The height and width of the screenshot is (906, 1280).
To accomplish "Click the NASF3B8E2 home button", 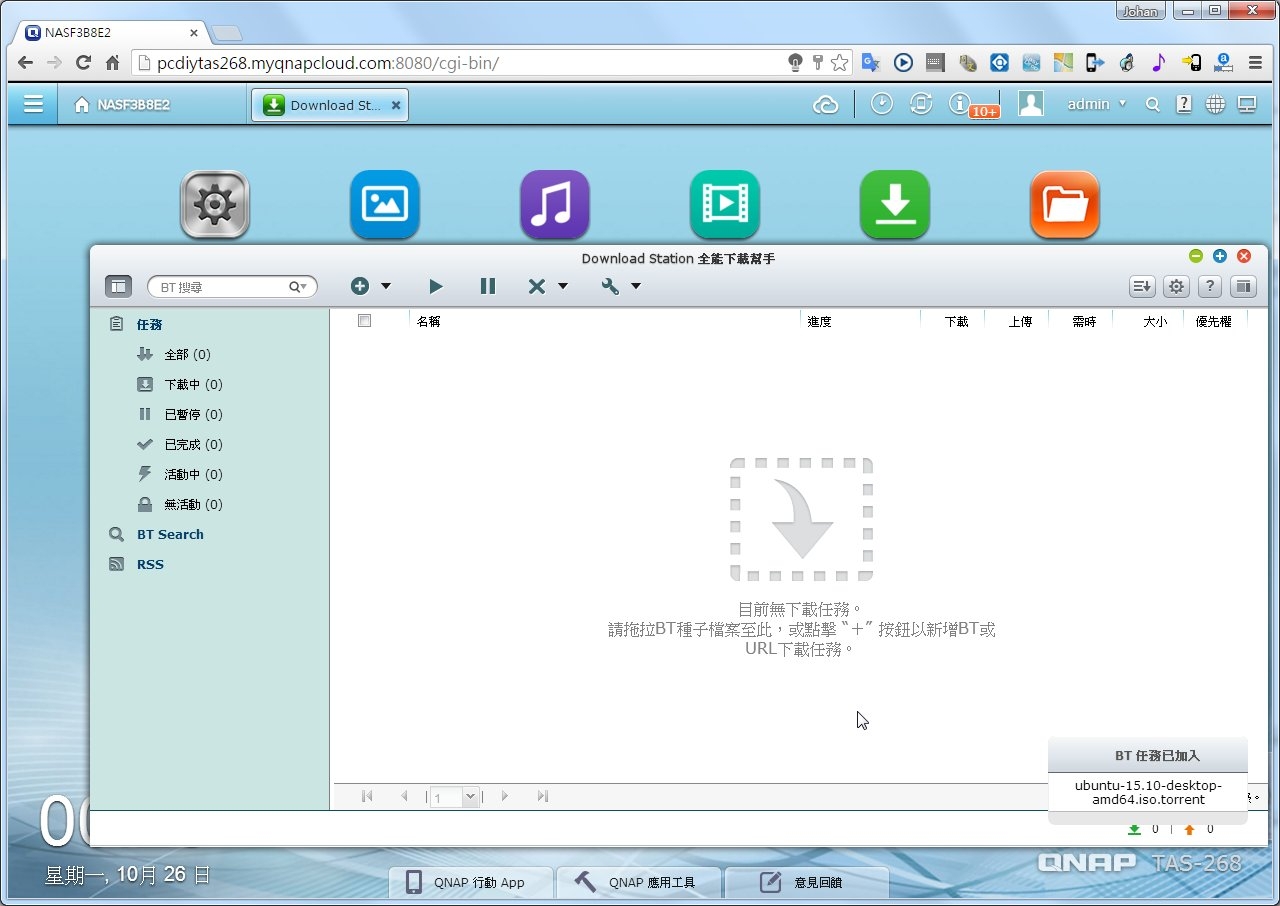I will pos(122,104).
